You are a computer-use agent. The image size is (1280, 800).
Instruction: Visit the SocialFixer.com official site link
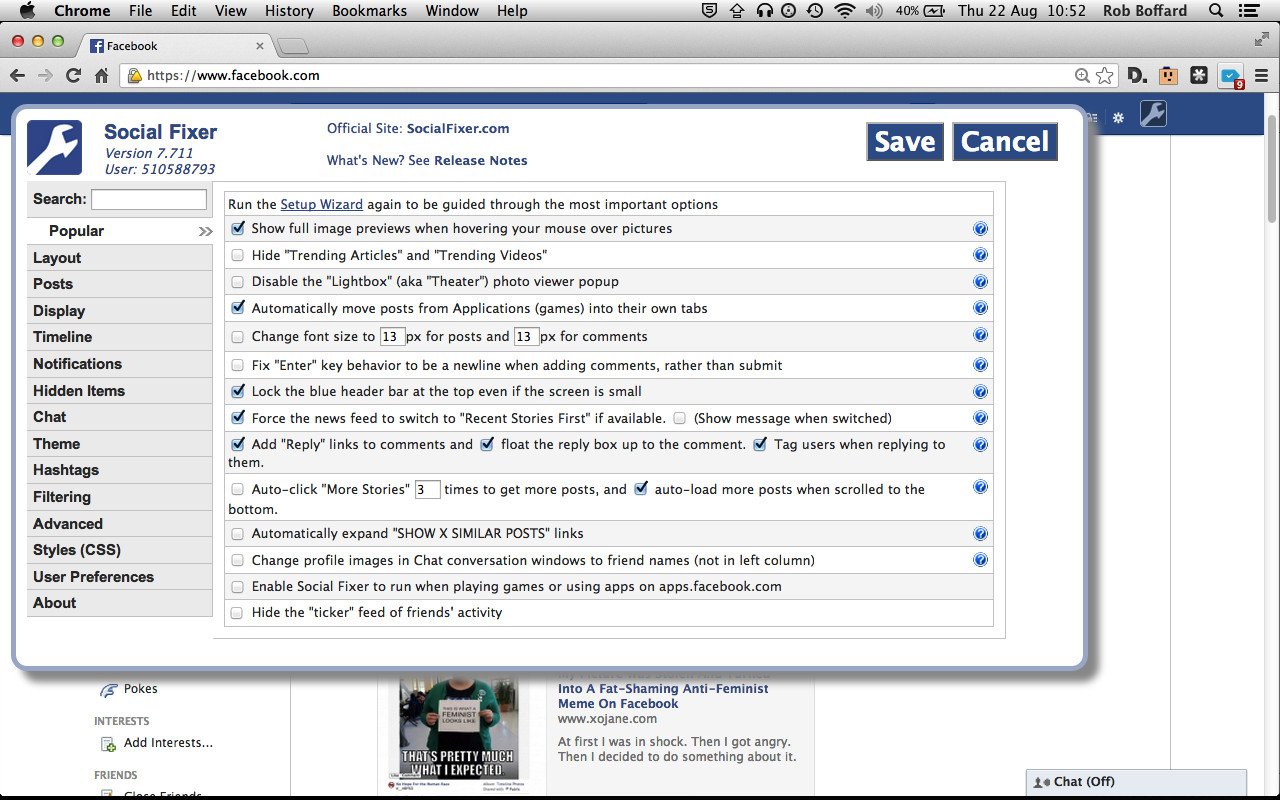click(x=458, y=128)
